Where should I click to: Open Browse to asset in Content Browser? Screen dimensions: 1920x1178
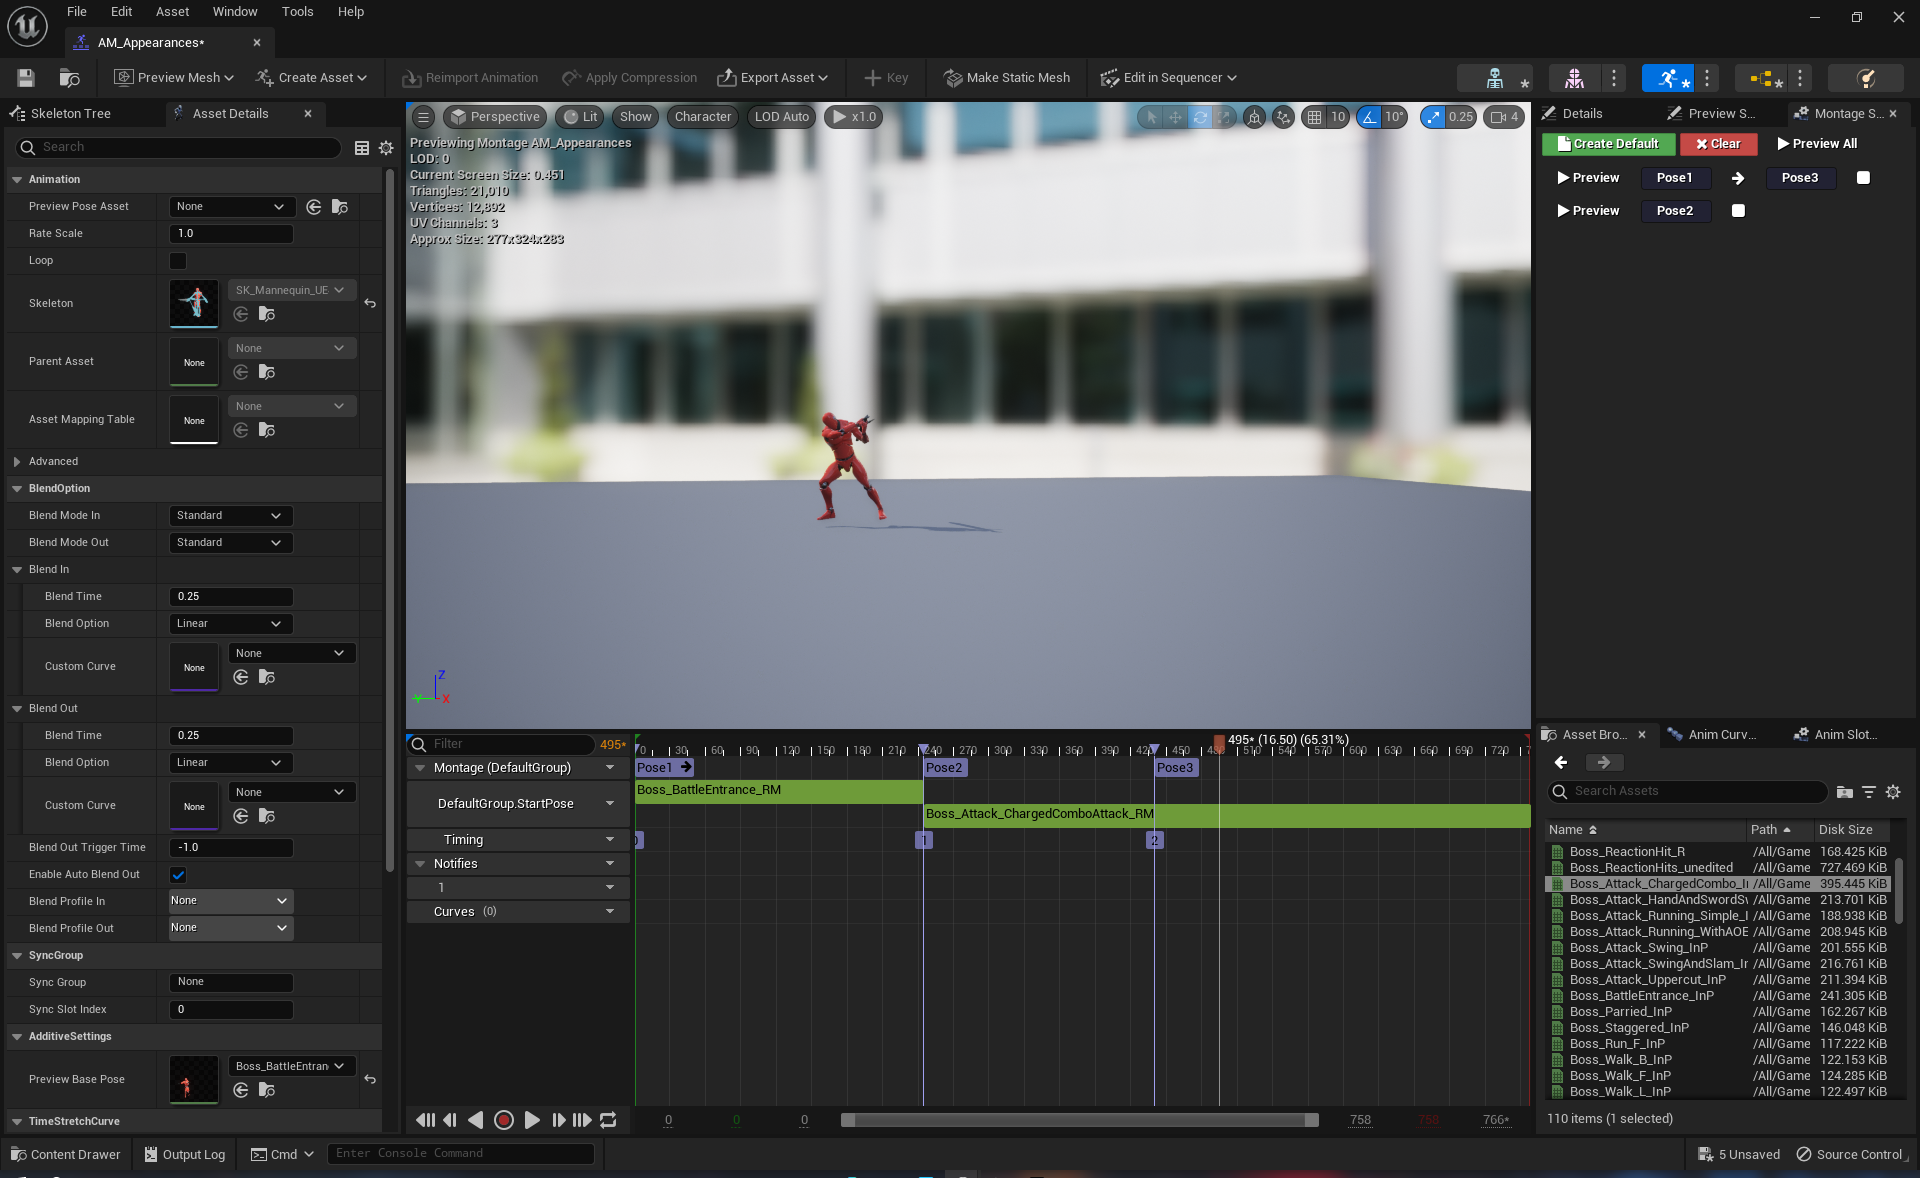(69, 78)
